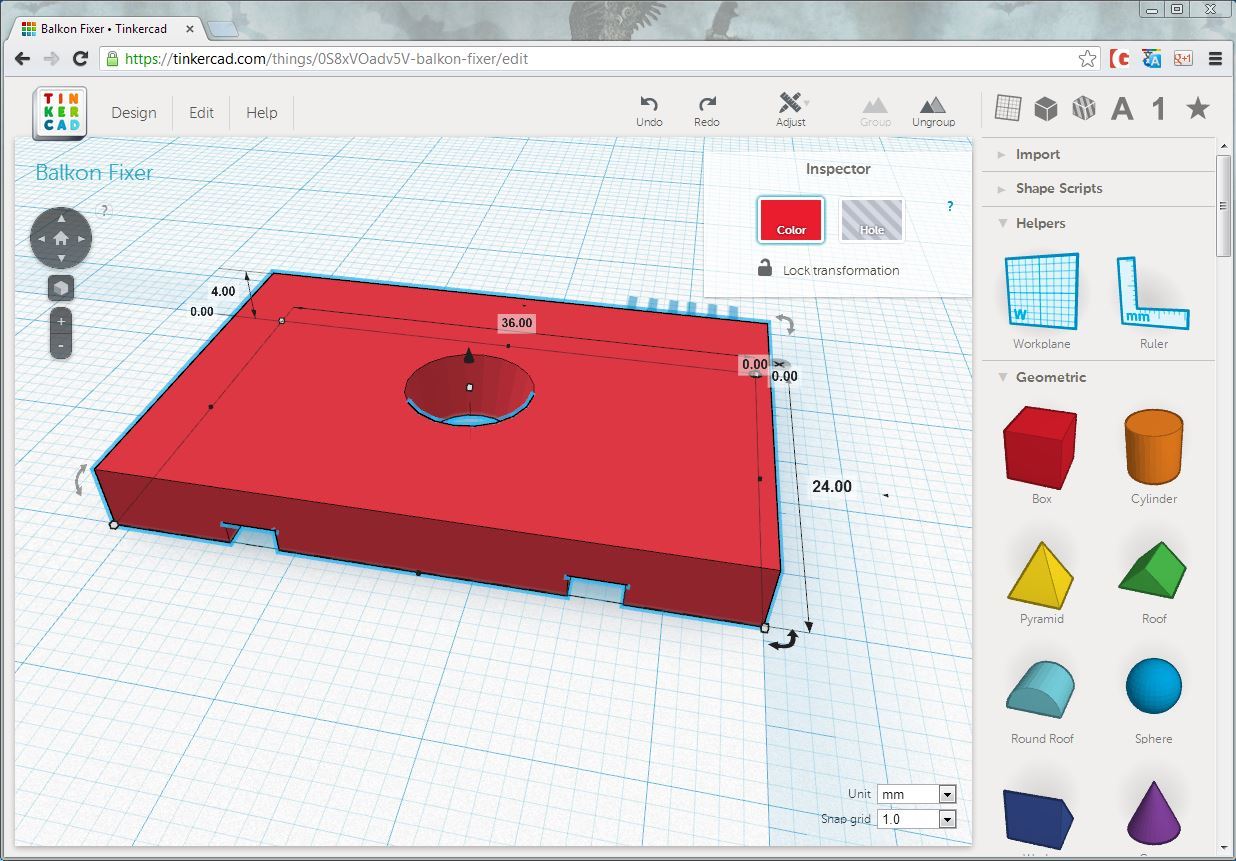Zoom in with the plus button

(61, 322)
